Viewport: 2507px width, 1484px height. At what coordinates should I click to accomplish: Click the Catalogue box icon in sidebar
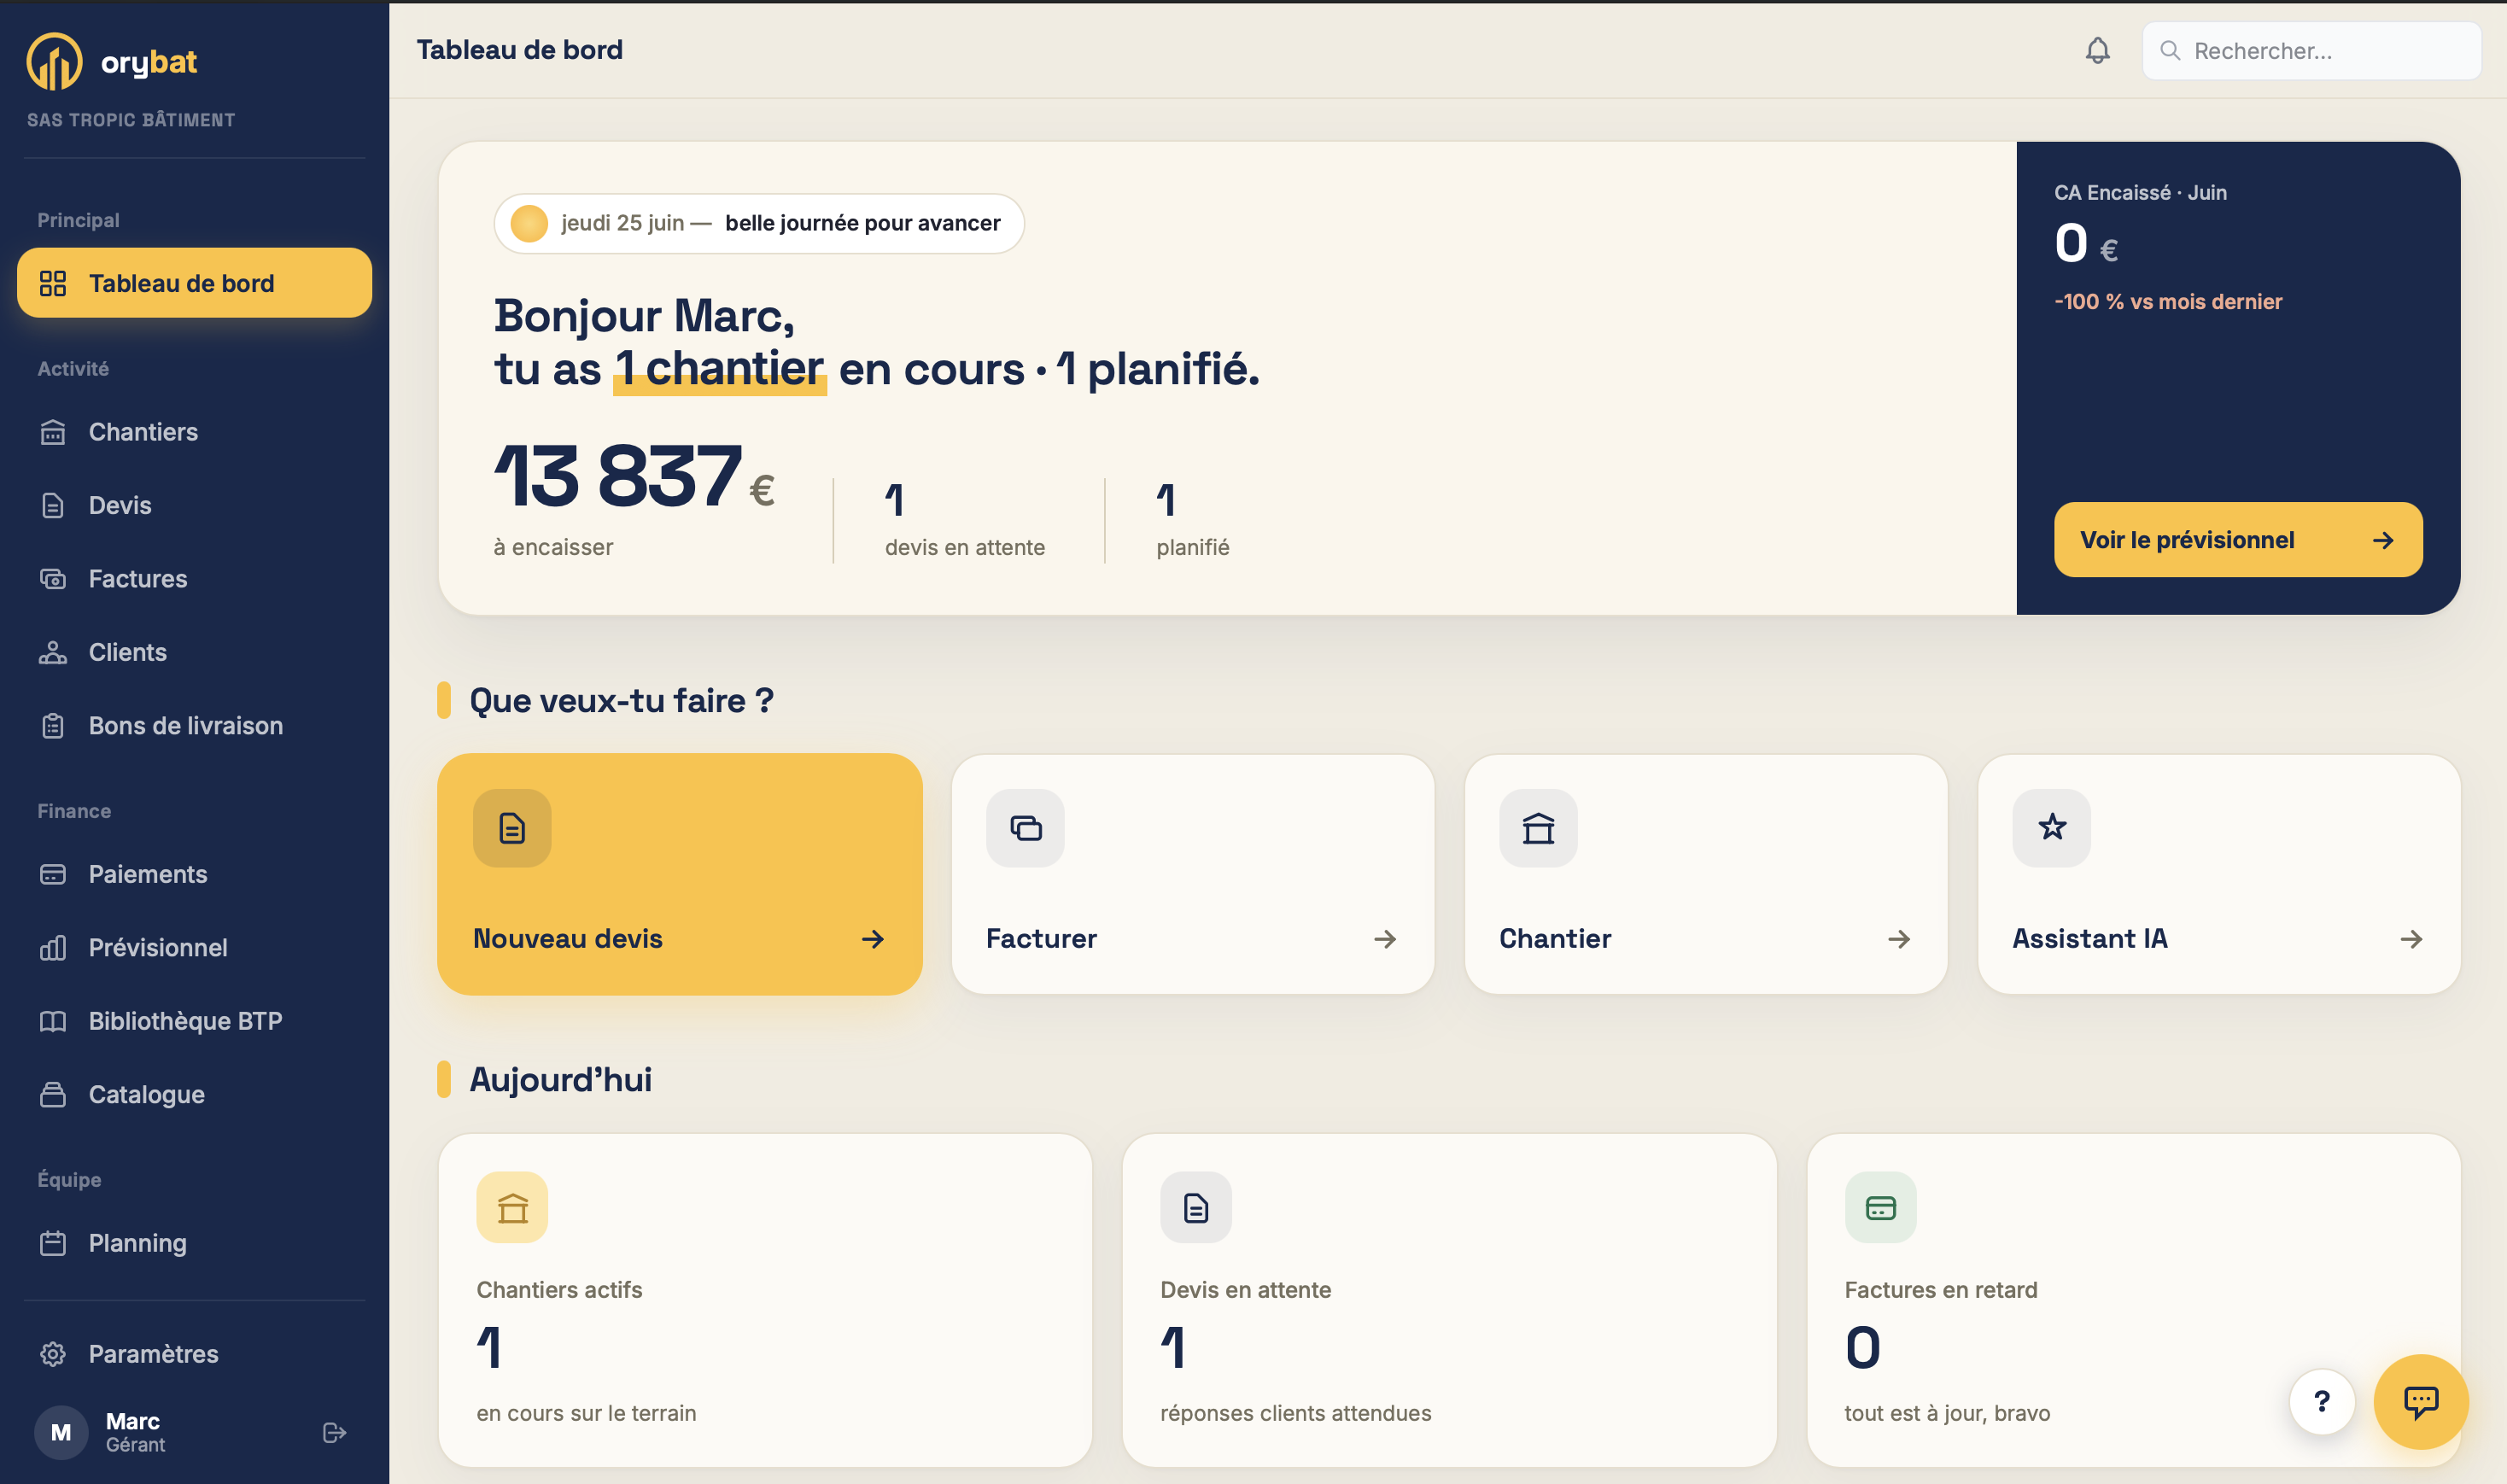coord(53,1094)
